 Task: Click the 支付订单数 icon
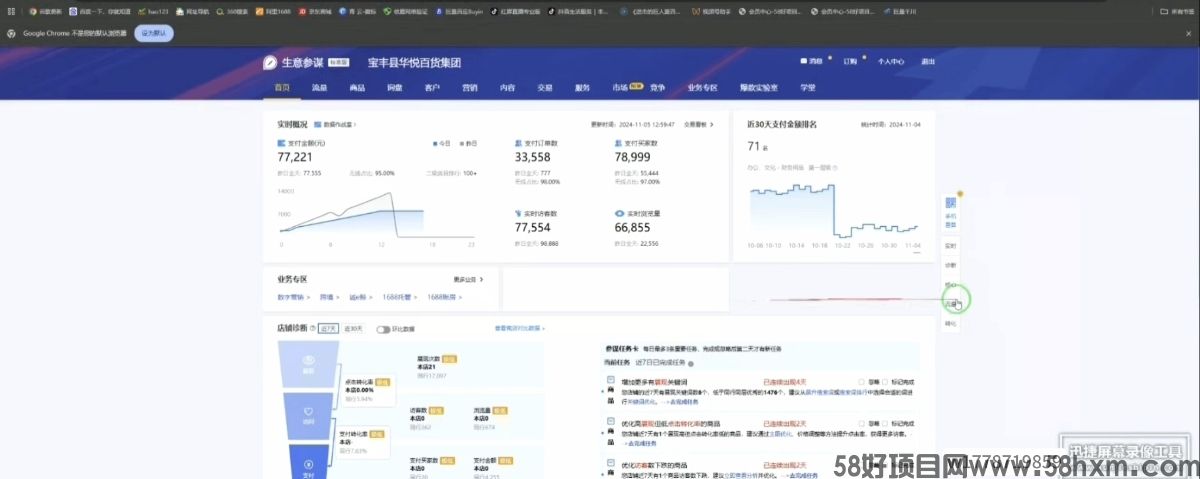click(x=518, y=143)
